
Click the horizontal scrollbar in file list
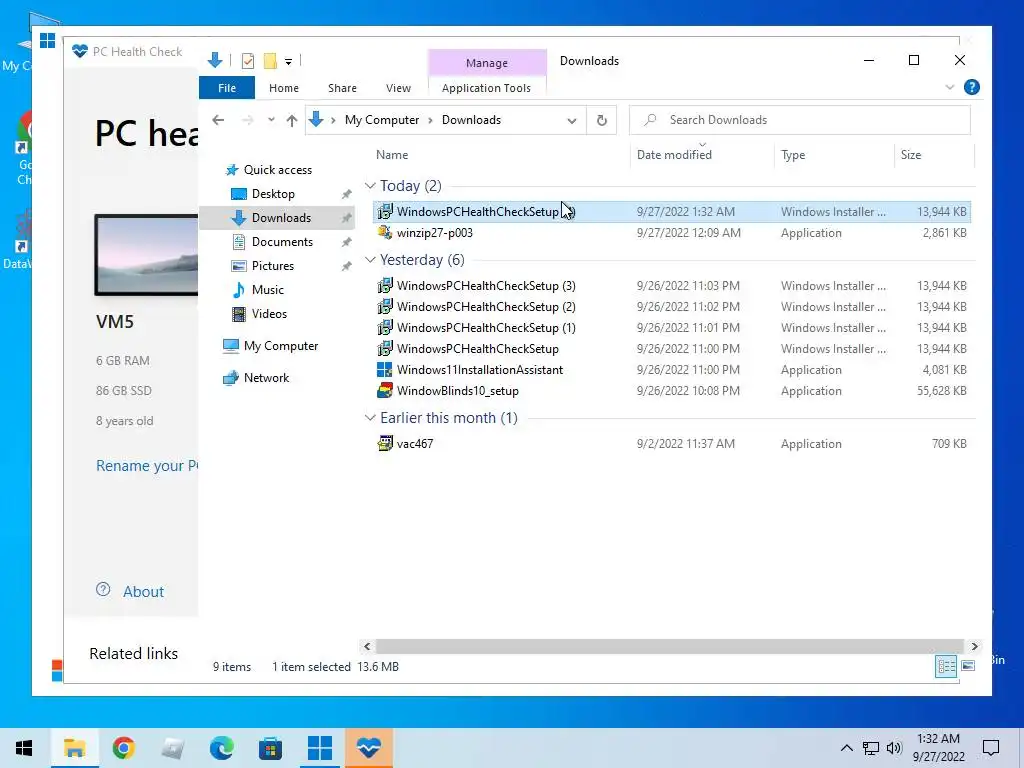click(x=669, y=647)
